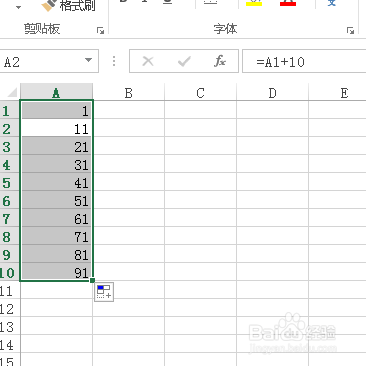Select cell A8 containing 71

(x=56, y=236)
